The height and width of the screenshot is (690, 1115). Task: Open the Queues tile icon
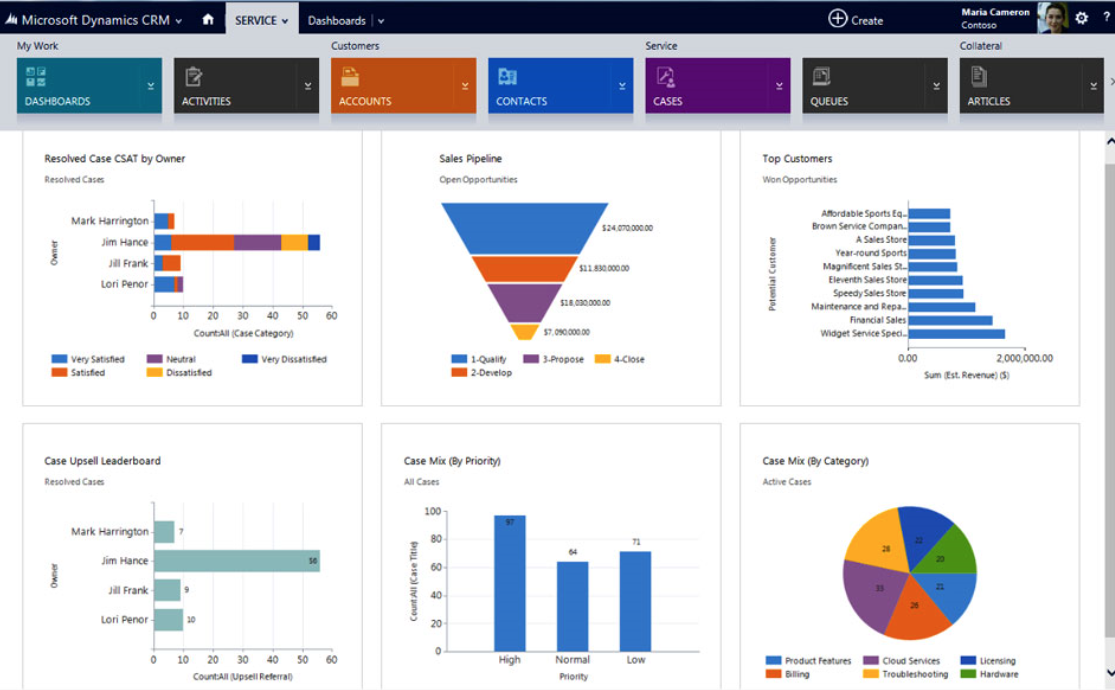(821, 77)
